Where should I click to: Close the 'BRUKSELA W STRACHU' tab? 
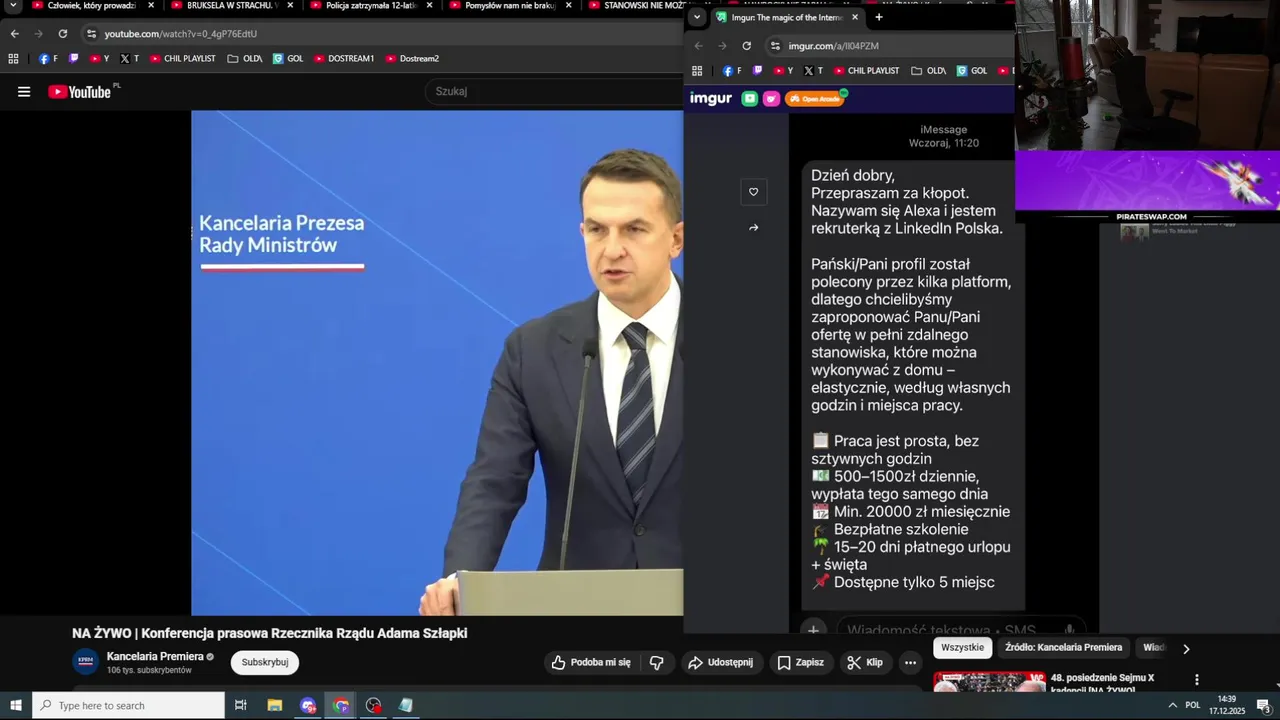pos(291,6)
